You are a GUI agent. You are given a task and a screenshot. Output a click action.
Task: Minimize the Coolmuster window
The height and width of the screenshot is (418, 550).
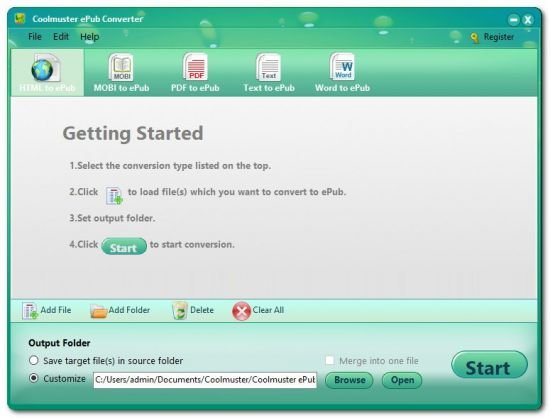coord(513,20)
